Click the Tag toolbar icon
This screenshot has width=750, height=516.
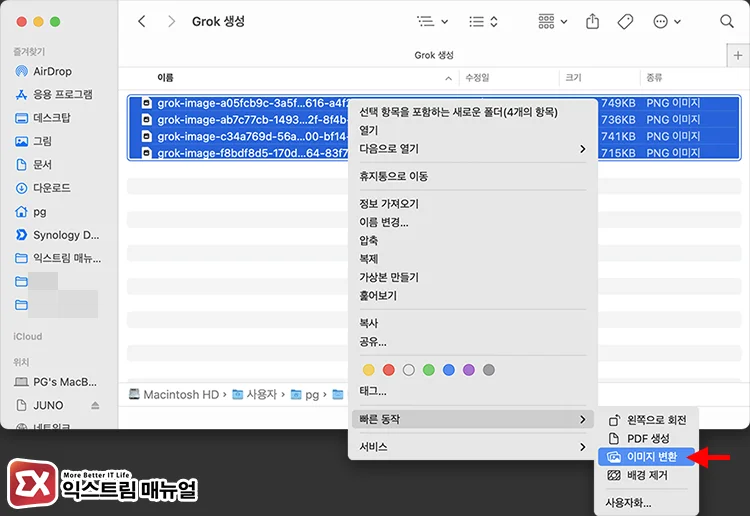625,21
